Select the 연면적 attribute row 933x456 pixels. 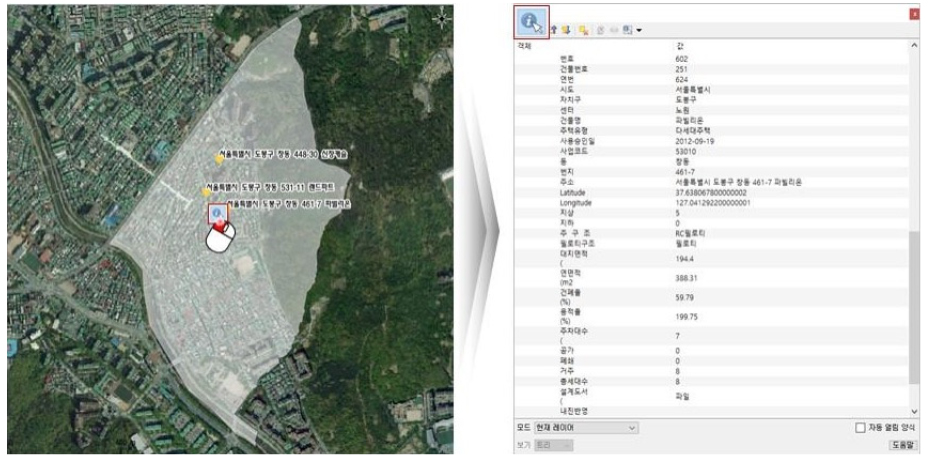pos(711,277)
